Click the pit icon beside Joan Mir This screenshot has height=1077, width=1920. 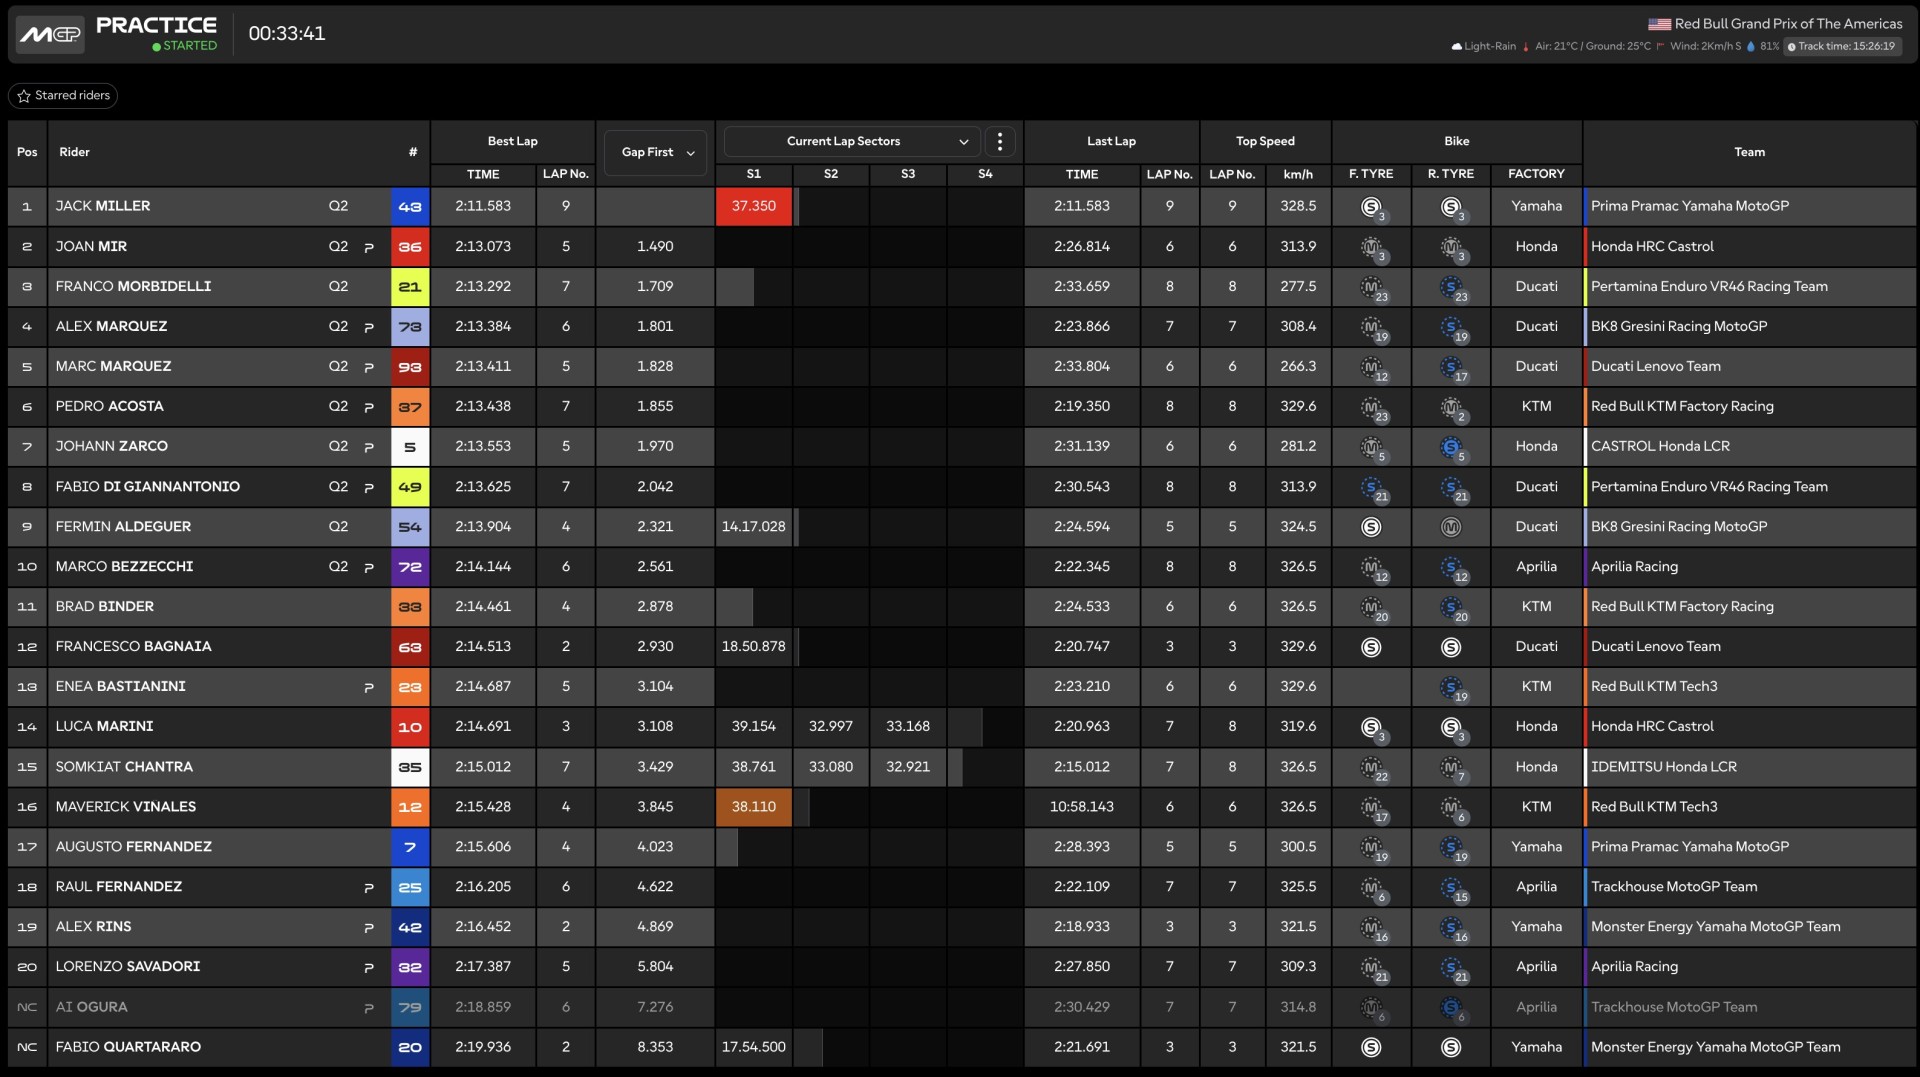(x=369, y=247)
